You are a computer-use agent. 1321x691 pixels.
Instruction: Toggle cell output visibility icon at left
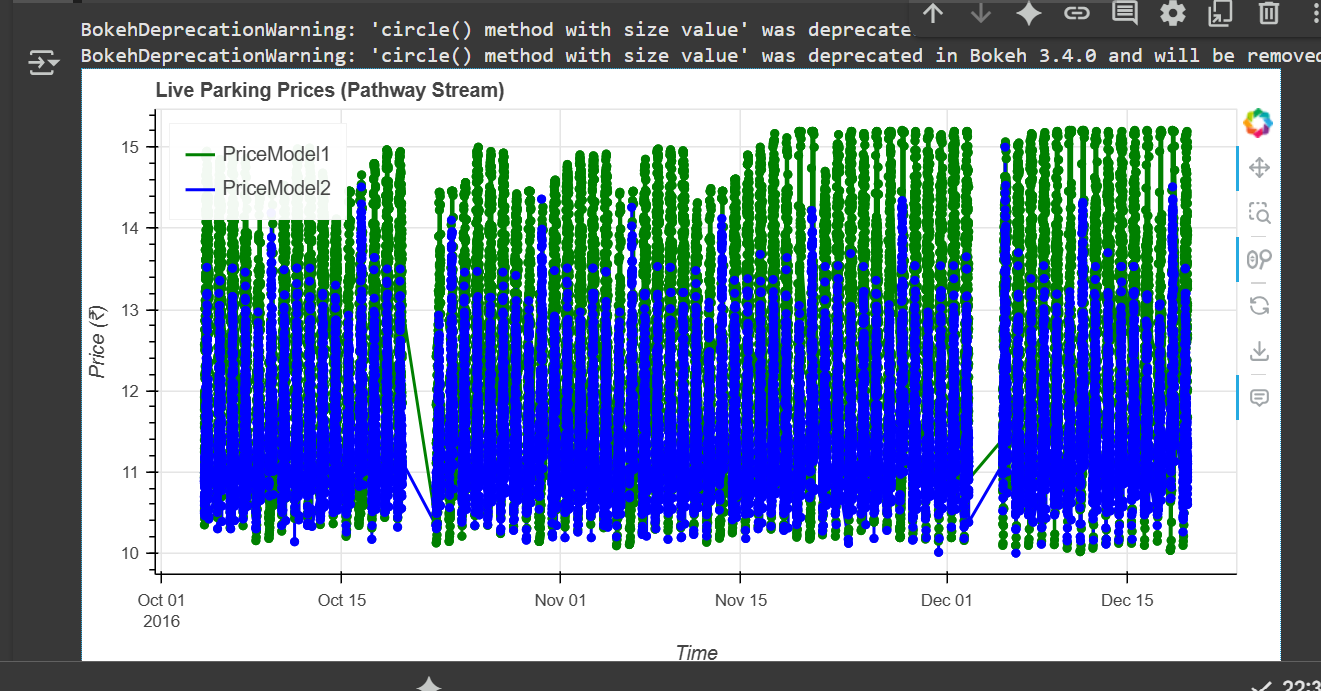pyautogui.click(x=44, y=64)
